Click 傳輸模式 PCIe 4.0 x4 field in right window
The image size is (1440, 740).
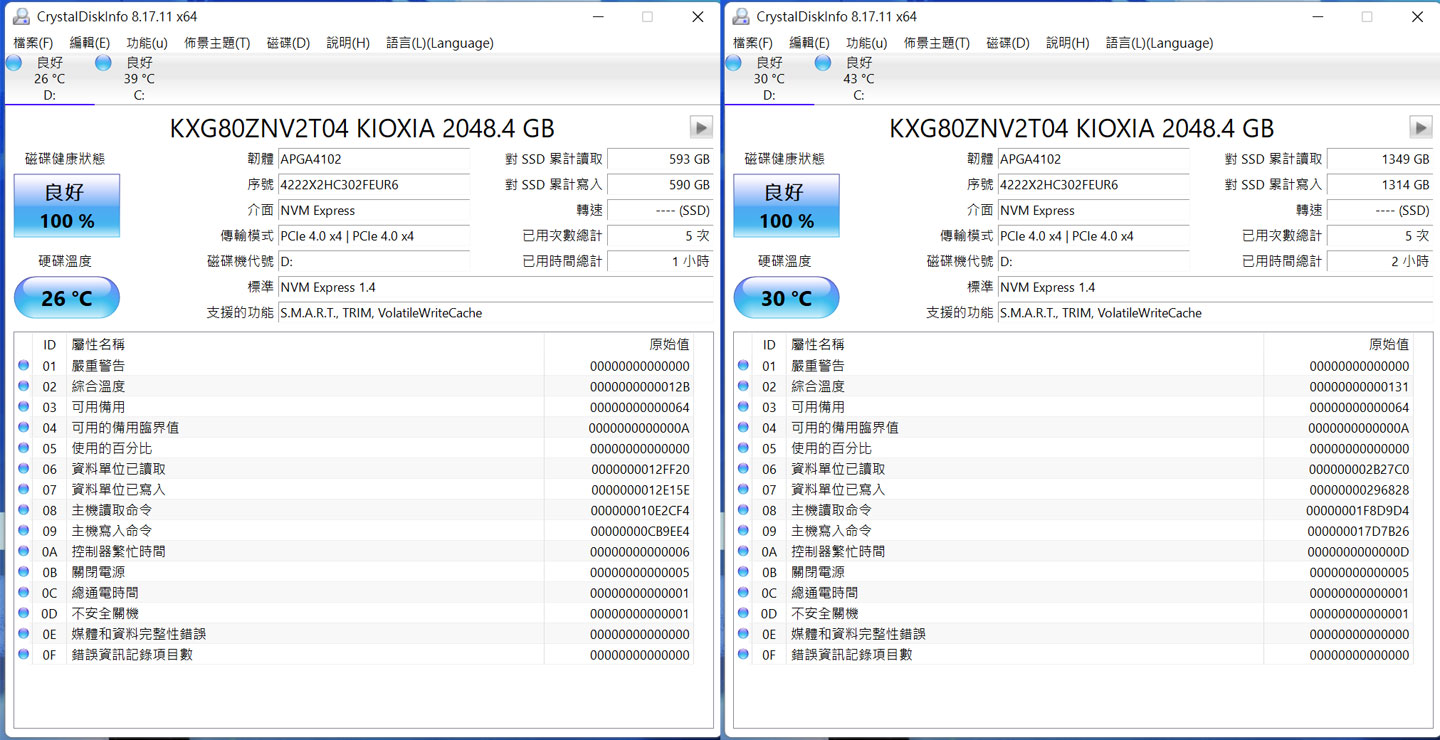[1093, 236]
